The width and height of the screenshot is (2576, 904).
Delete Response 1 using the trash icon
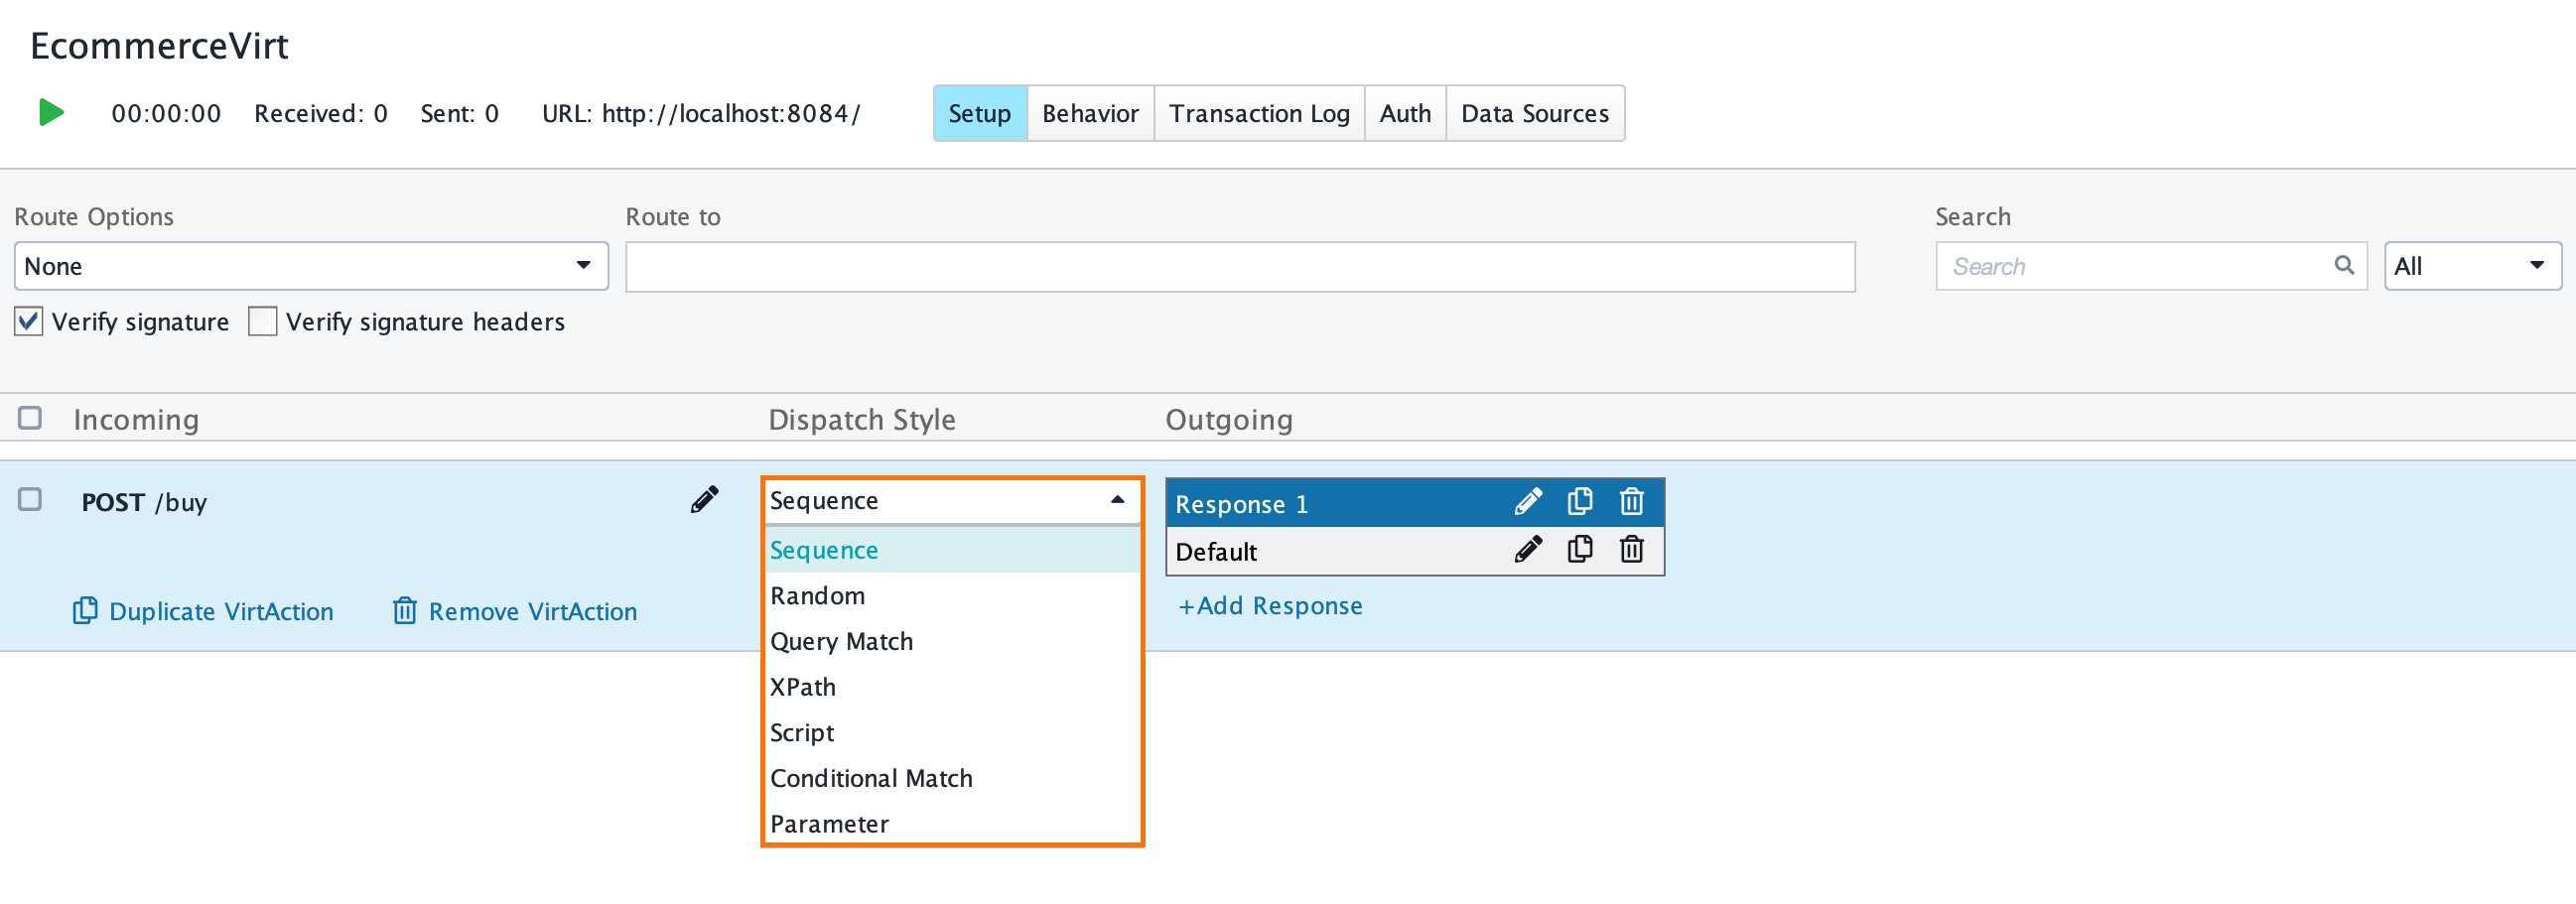(1630, 502)
